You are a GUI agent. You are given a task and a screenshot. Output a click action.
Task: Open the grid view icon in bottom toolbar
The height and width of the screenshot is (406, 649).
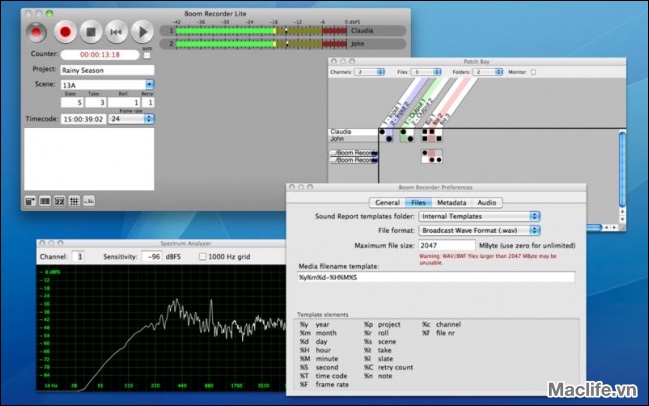[x=74, y=201]
